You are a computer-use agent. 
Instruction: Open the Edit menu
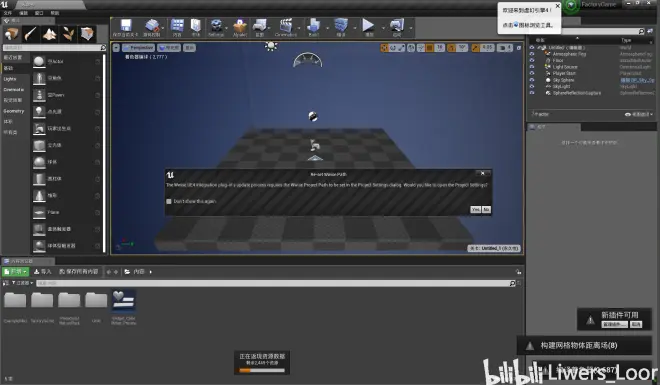[x=24, y=13]
